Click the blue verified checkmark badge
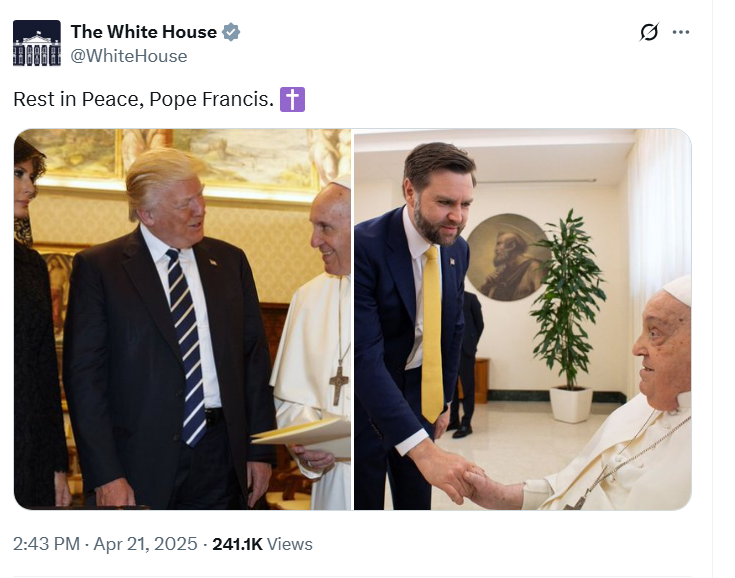 coord(231,32)
